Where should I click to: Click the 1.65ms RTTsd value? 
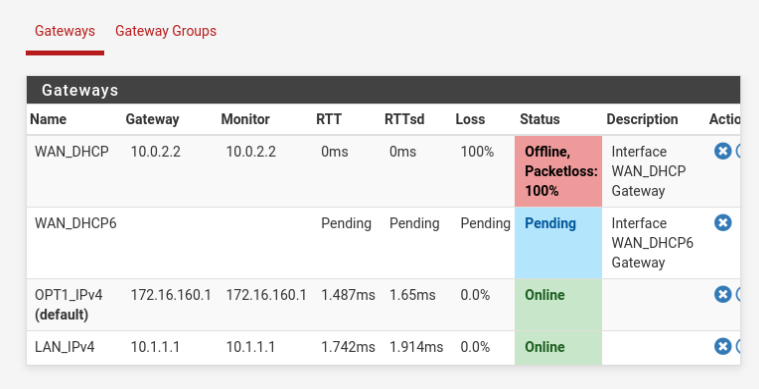click(x=412, y=295)
